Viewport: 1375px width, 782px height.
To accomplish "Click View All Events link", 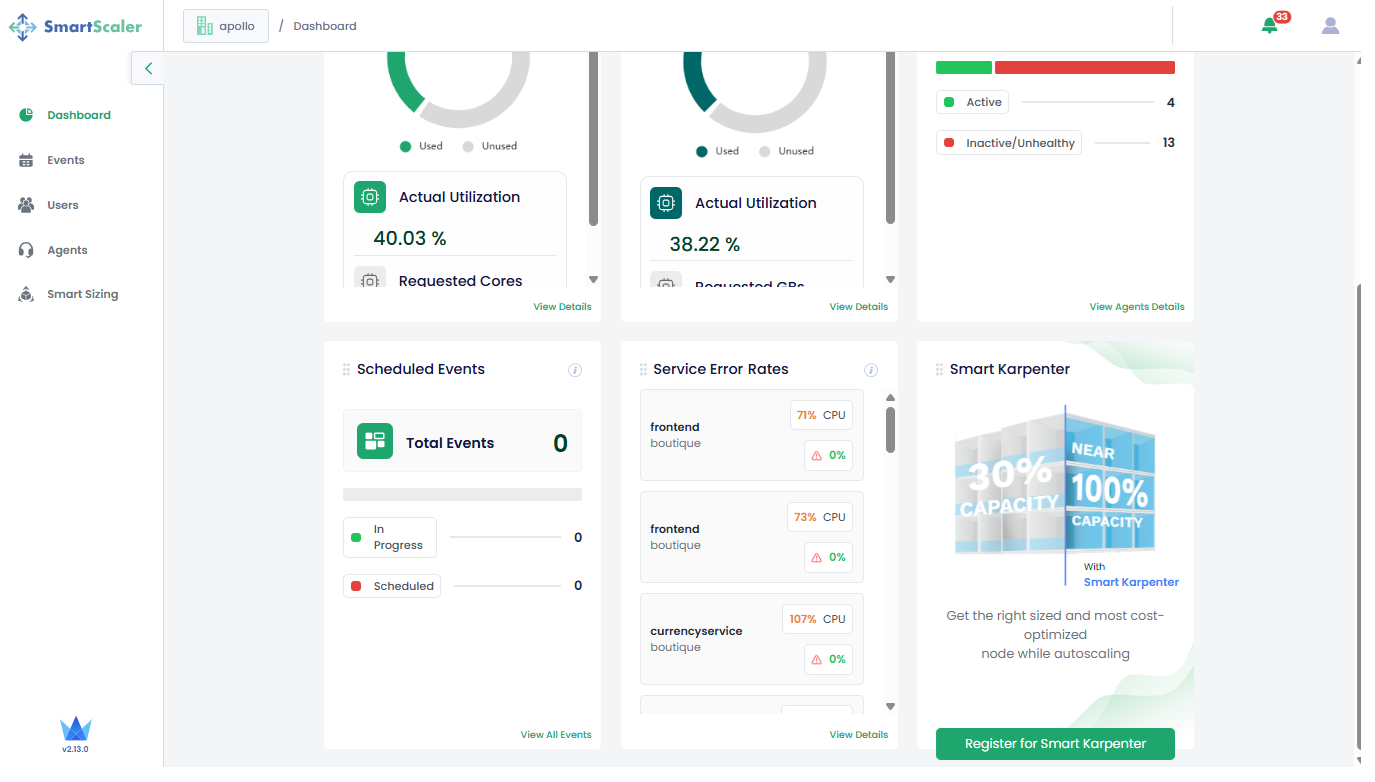I will click(x=556, y=735).
